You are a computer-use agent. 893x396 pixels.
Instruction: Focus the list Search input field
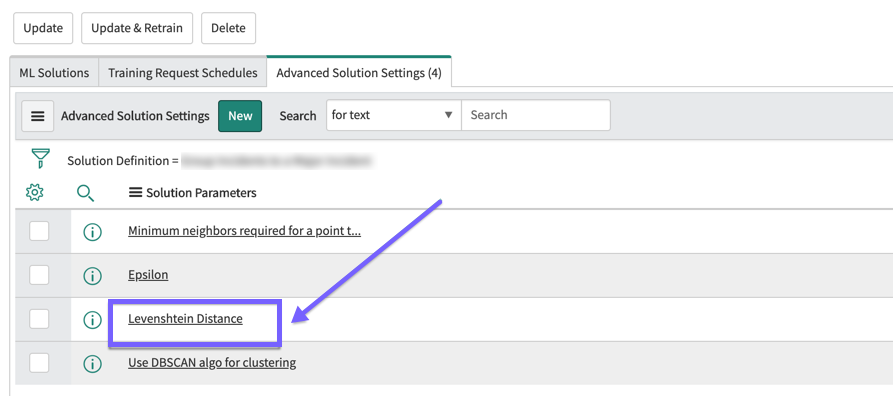click(536, 115)
